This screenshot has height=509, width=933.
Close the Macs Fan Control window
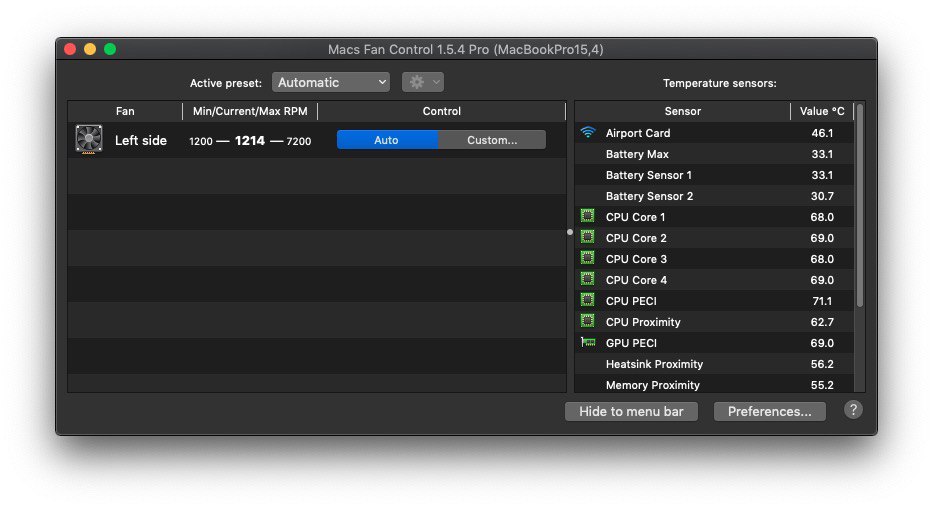[70, 49]
